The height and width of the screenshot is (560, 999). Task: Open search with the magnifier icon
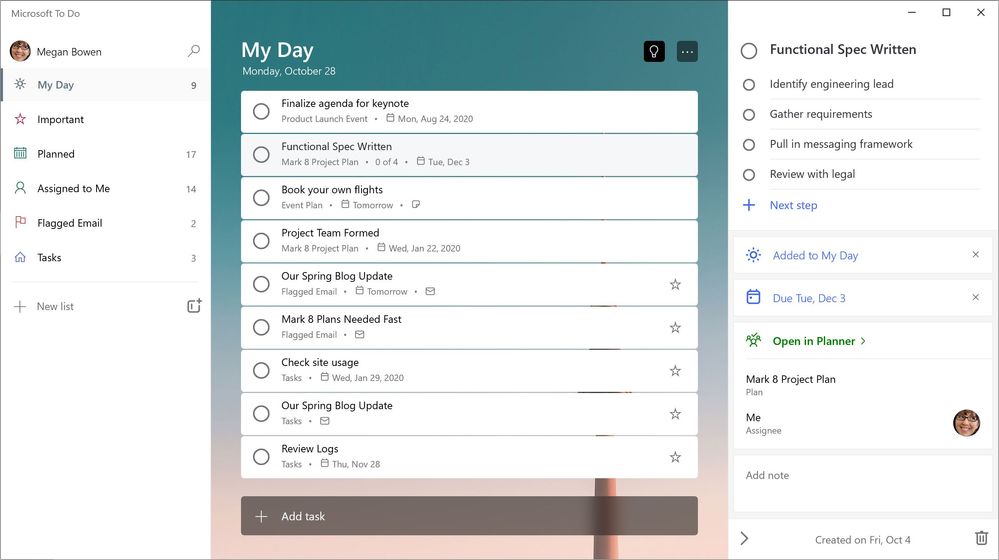pyautogui.click(x=194, y=51)
